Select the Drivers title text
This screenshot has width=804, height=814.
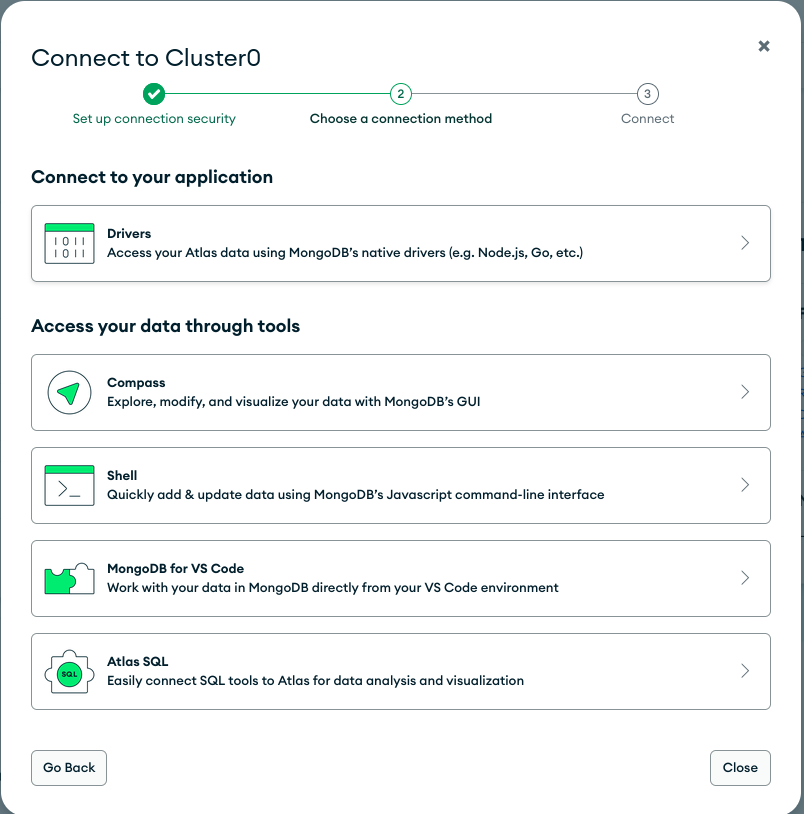pos(129,234)
